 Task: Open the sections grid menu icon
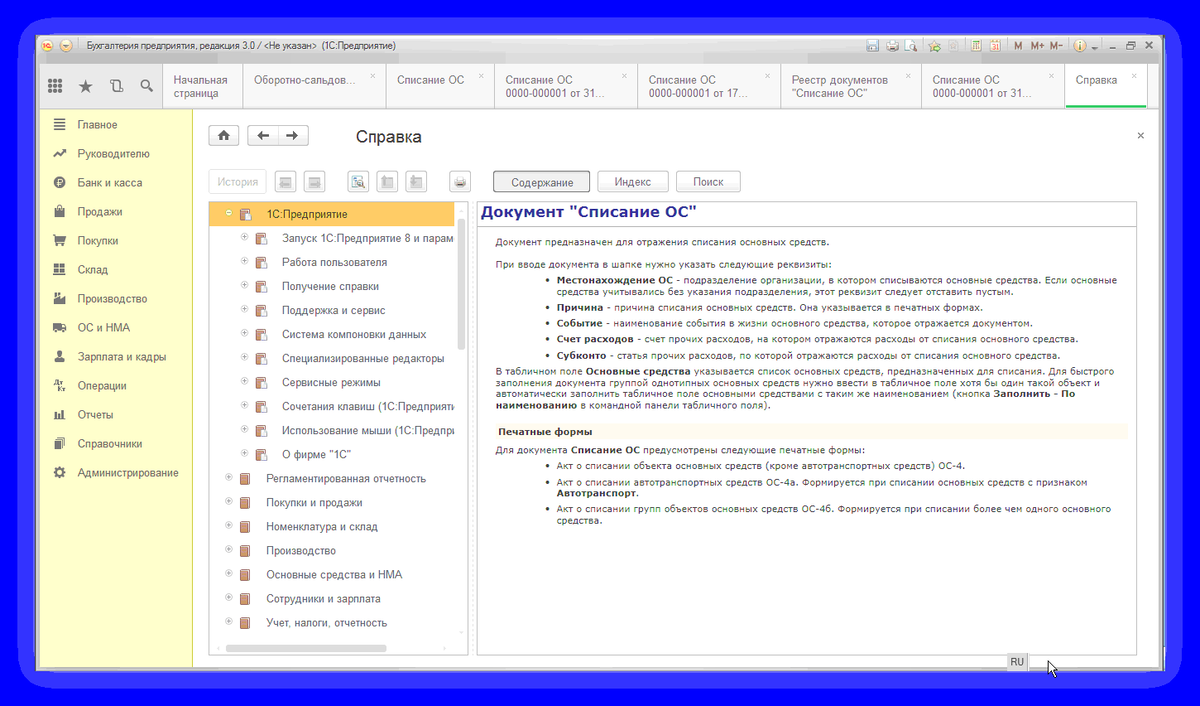[55, 86]
